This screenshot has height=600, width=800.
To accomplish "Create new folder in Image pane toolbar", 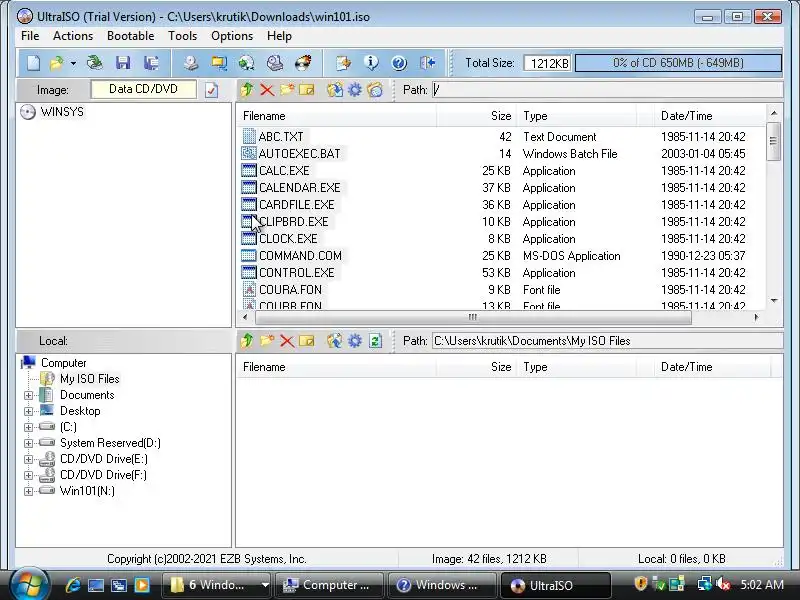I will (287, 90).
